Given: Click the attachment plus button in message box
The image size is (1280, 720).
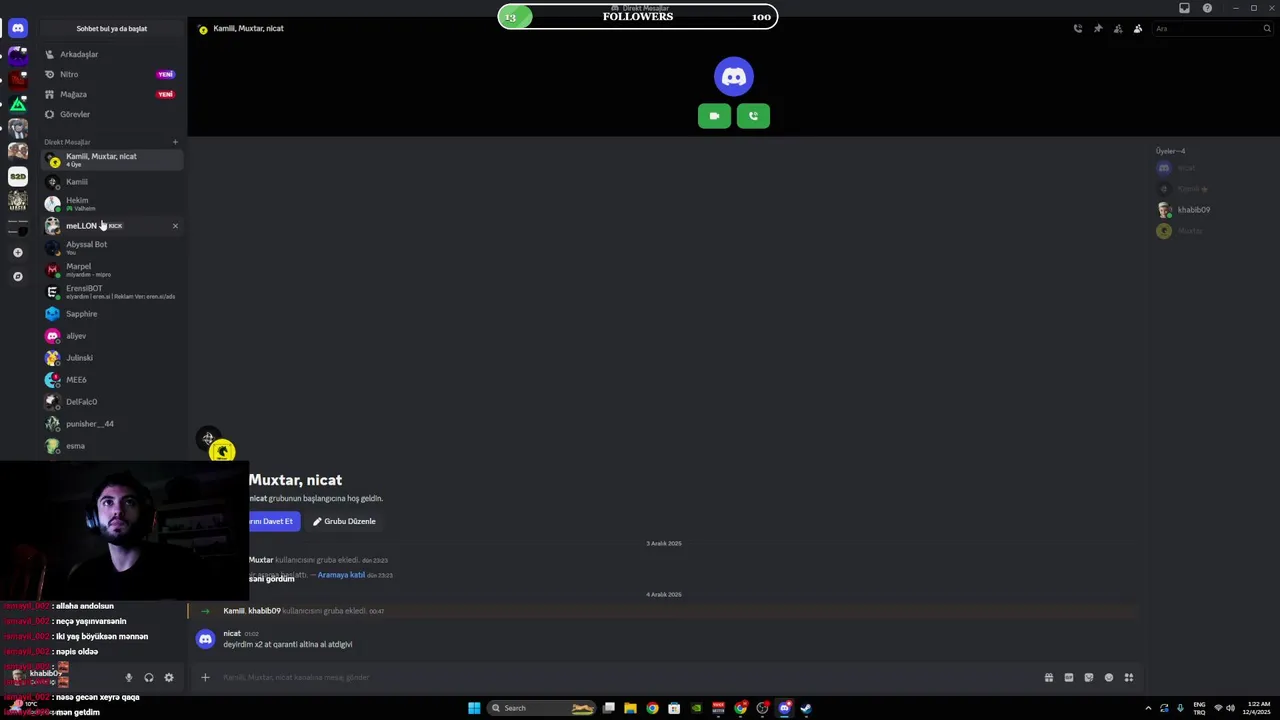Looking at the screenshot, I should [205, 678].
